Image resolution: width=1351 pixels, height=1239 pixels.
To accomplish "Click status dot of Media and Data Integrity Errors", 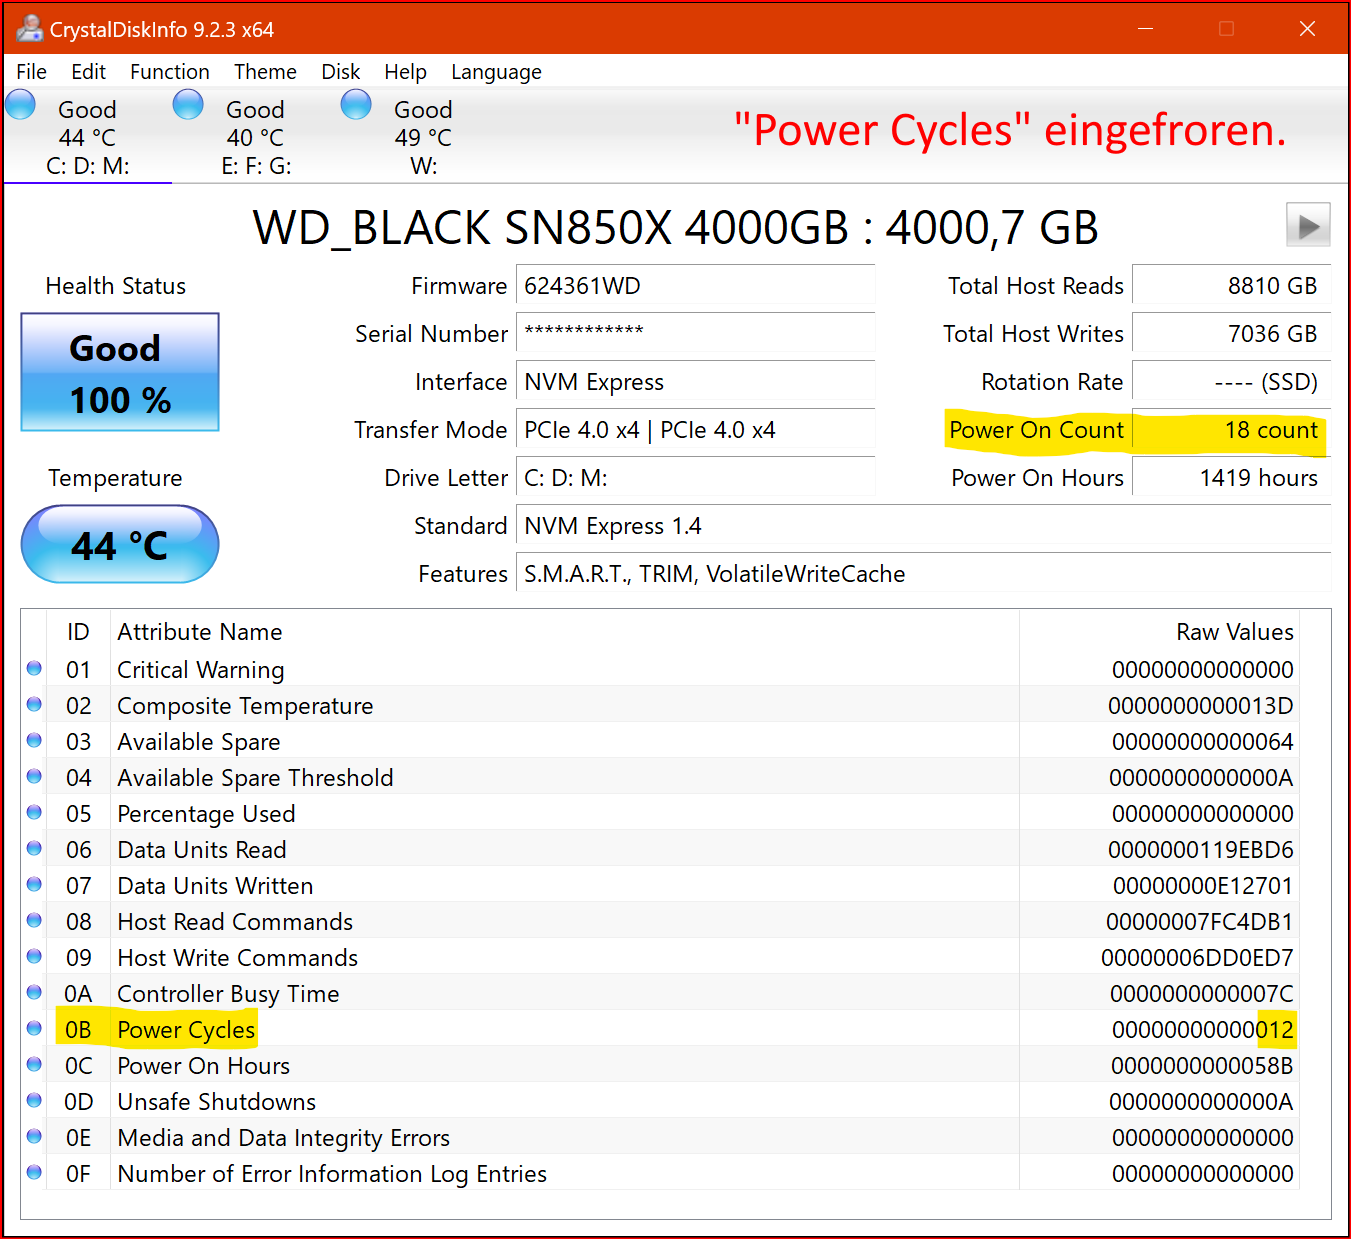I will coord(34,1136).
